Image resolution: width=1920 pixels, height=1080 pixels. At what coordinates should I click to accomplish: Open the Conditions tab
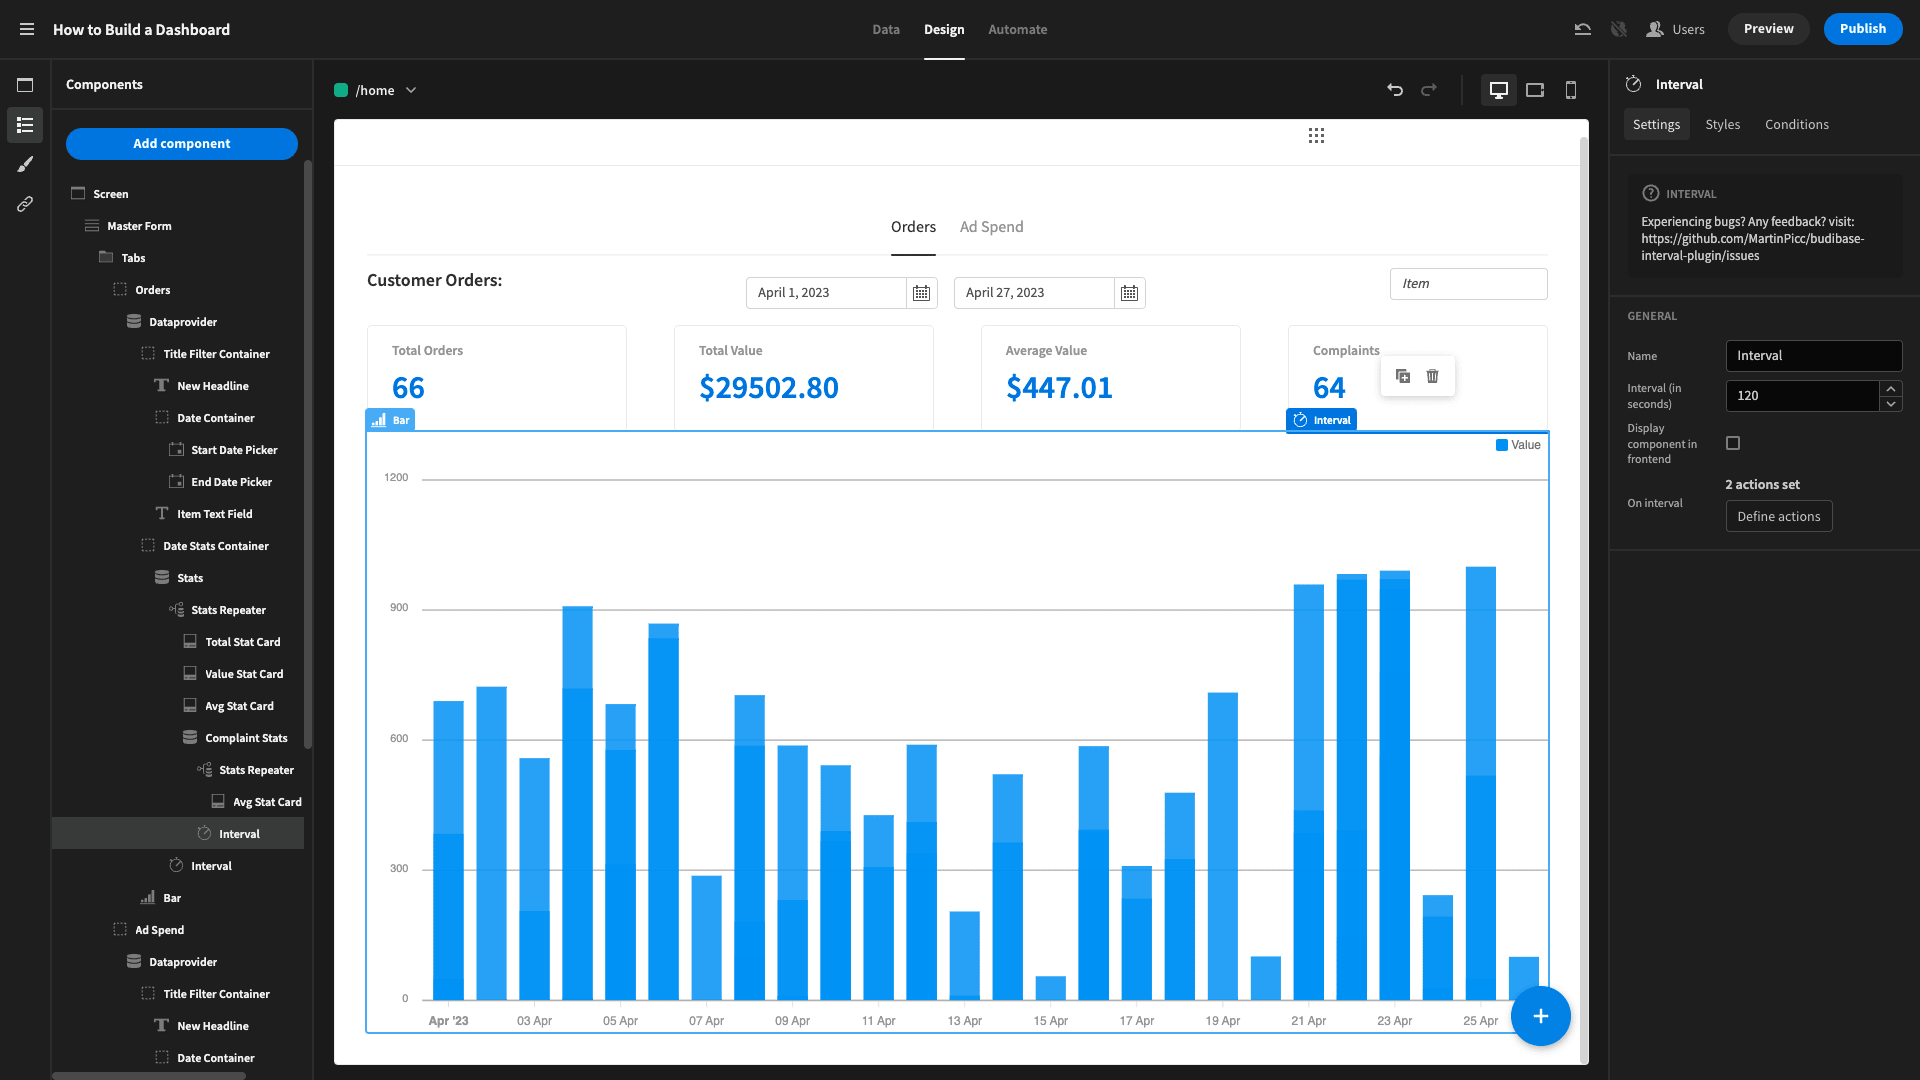click(x=1796, y=124)
